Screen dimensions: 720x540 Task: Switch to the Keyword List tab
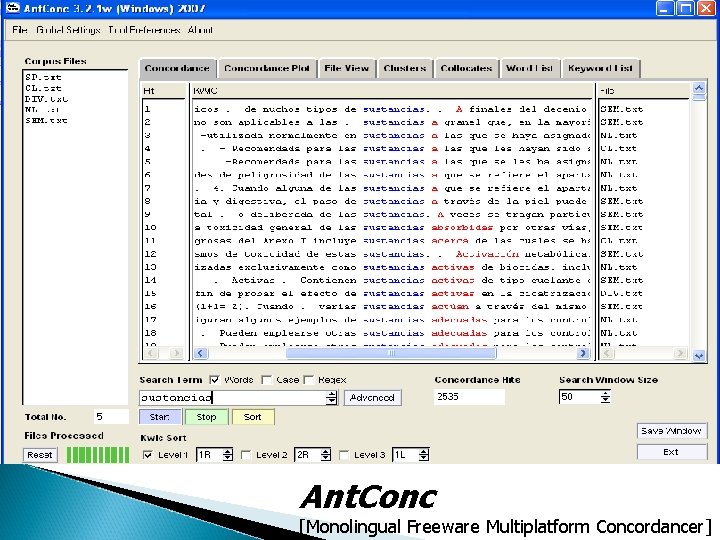(x=600, y=68)
